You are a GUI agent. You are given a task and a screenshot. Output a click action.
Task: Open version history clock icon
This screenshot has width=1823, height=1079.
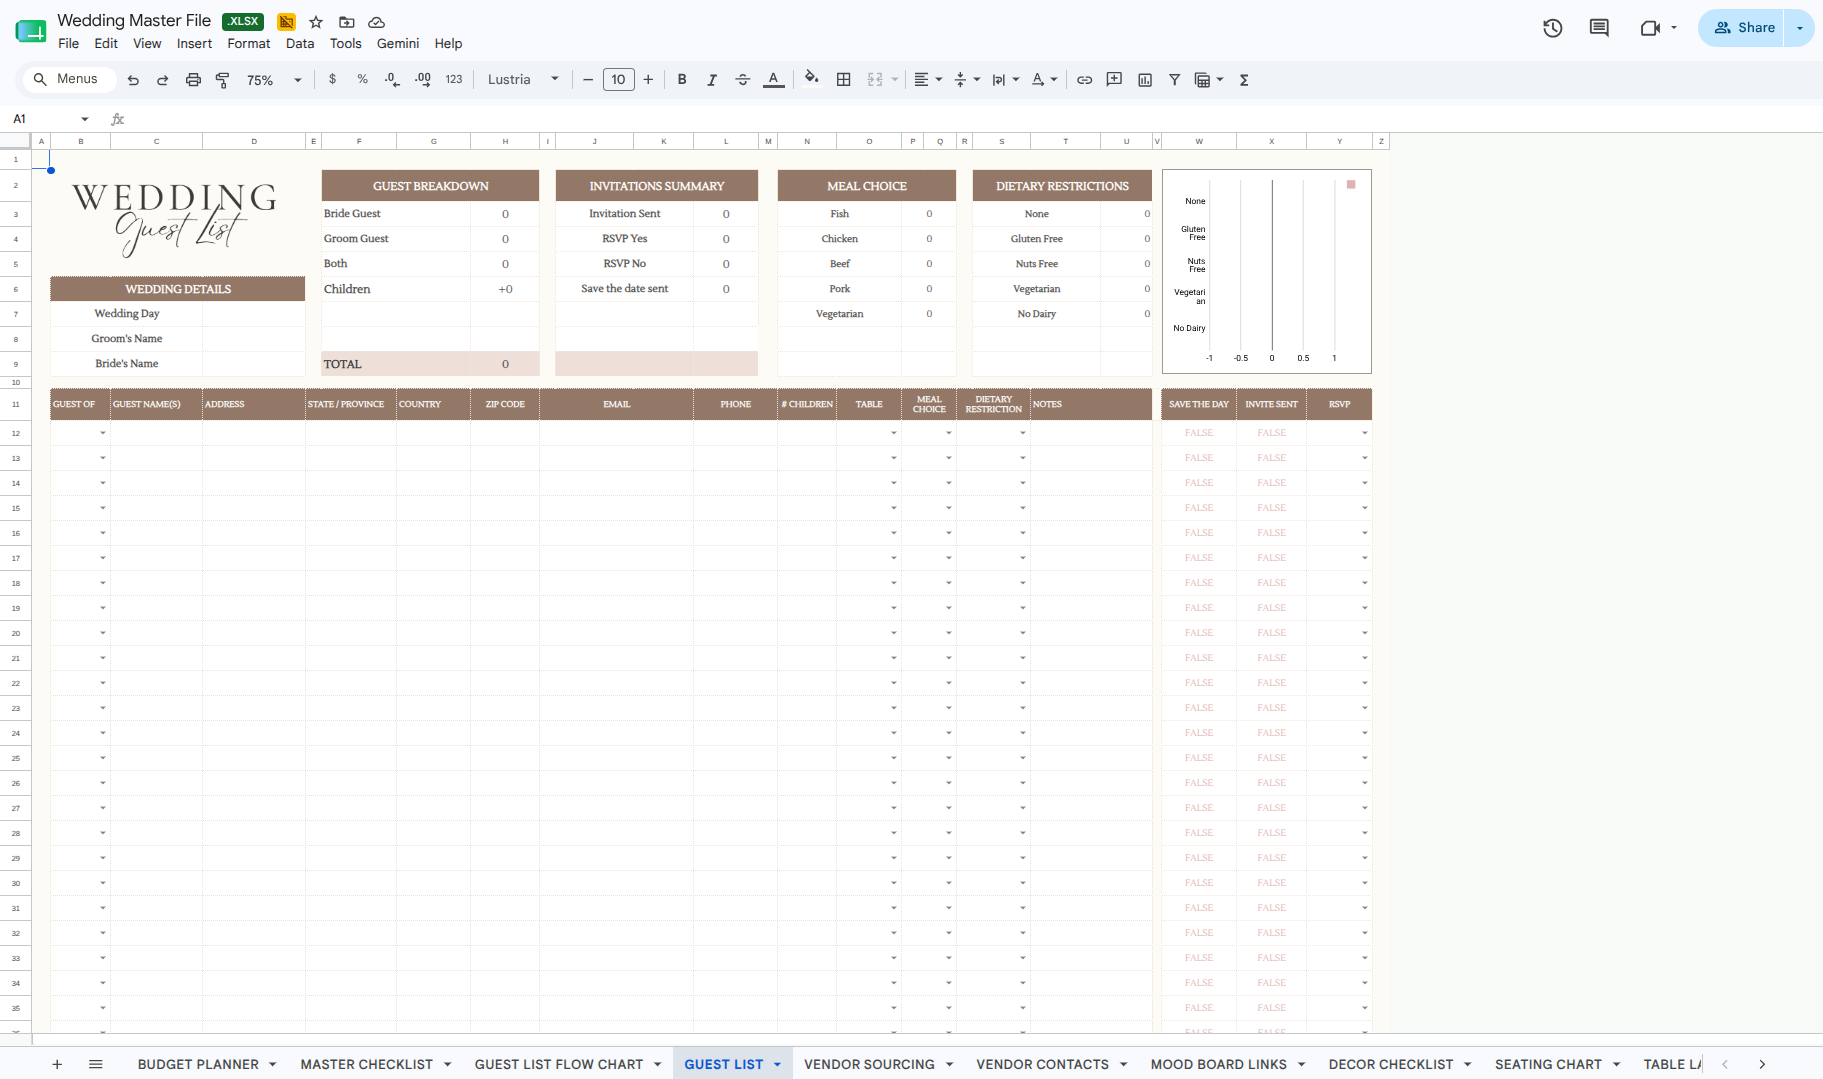point(1553,28)
